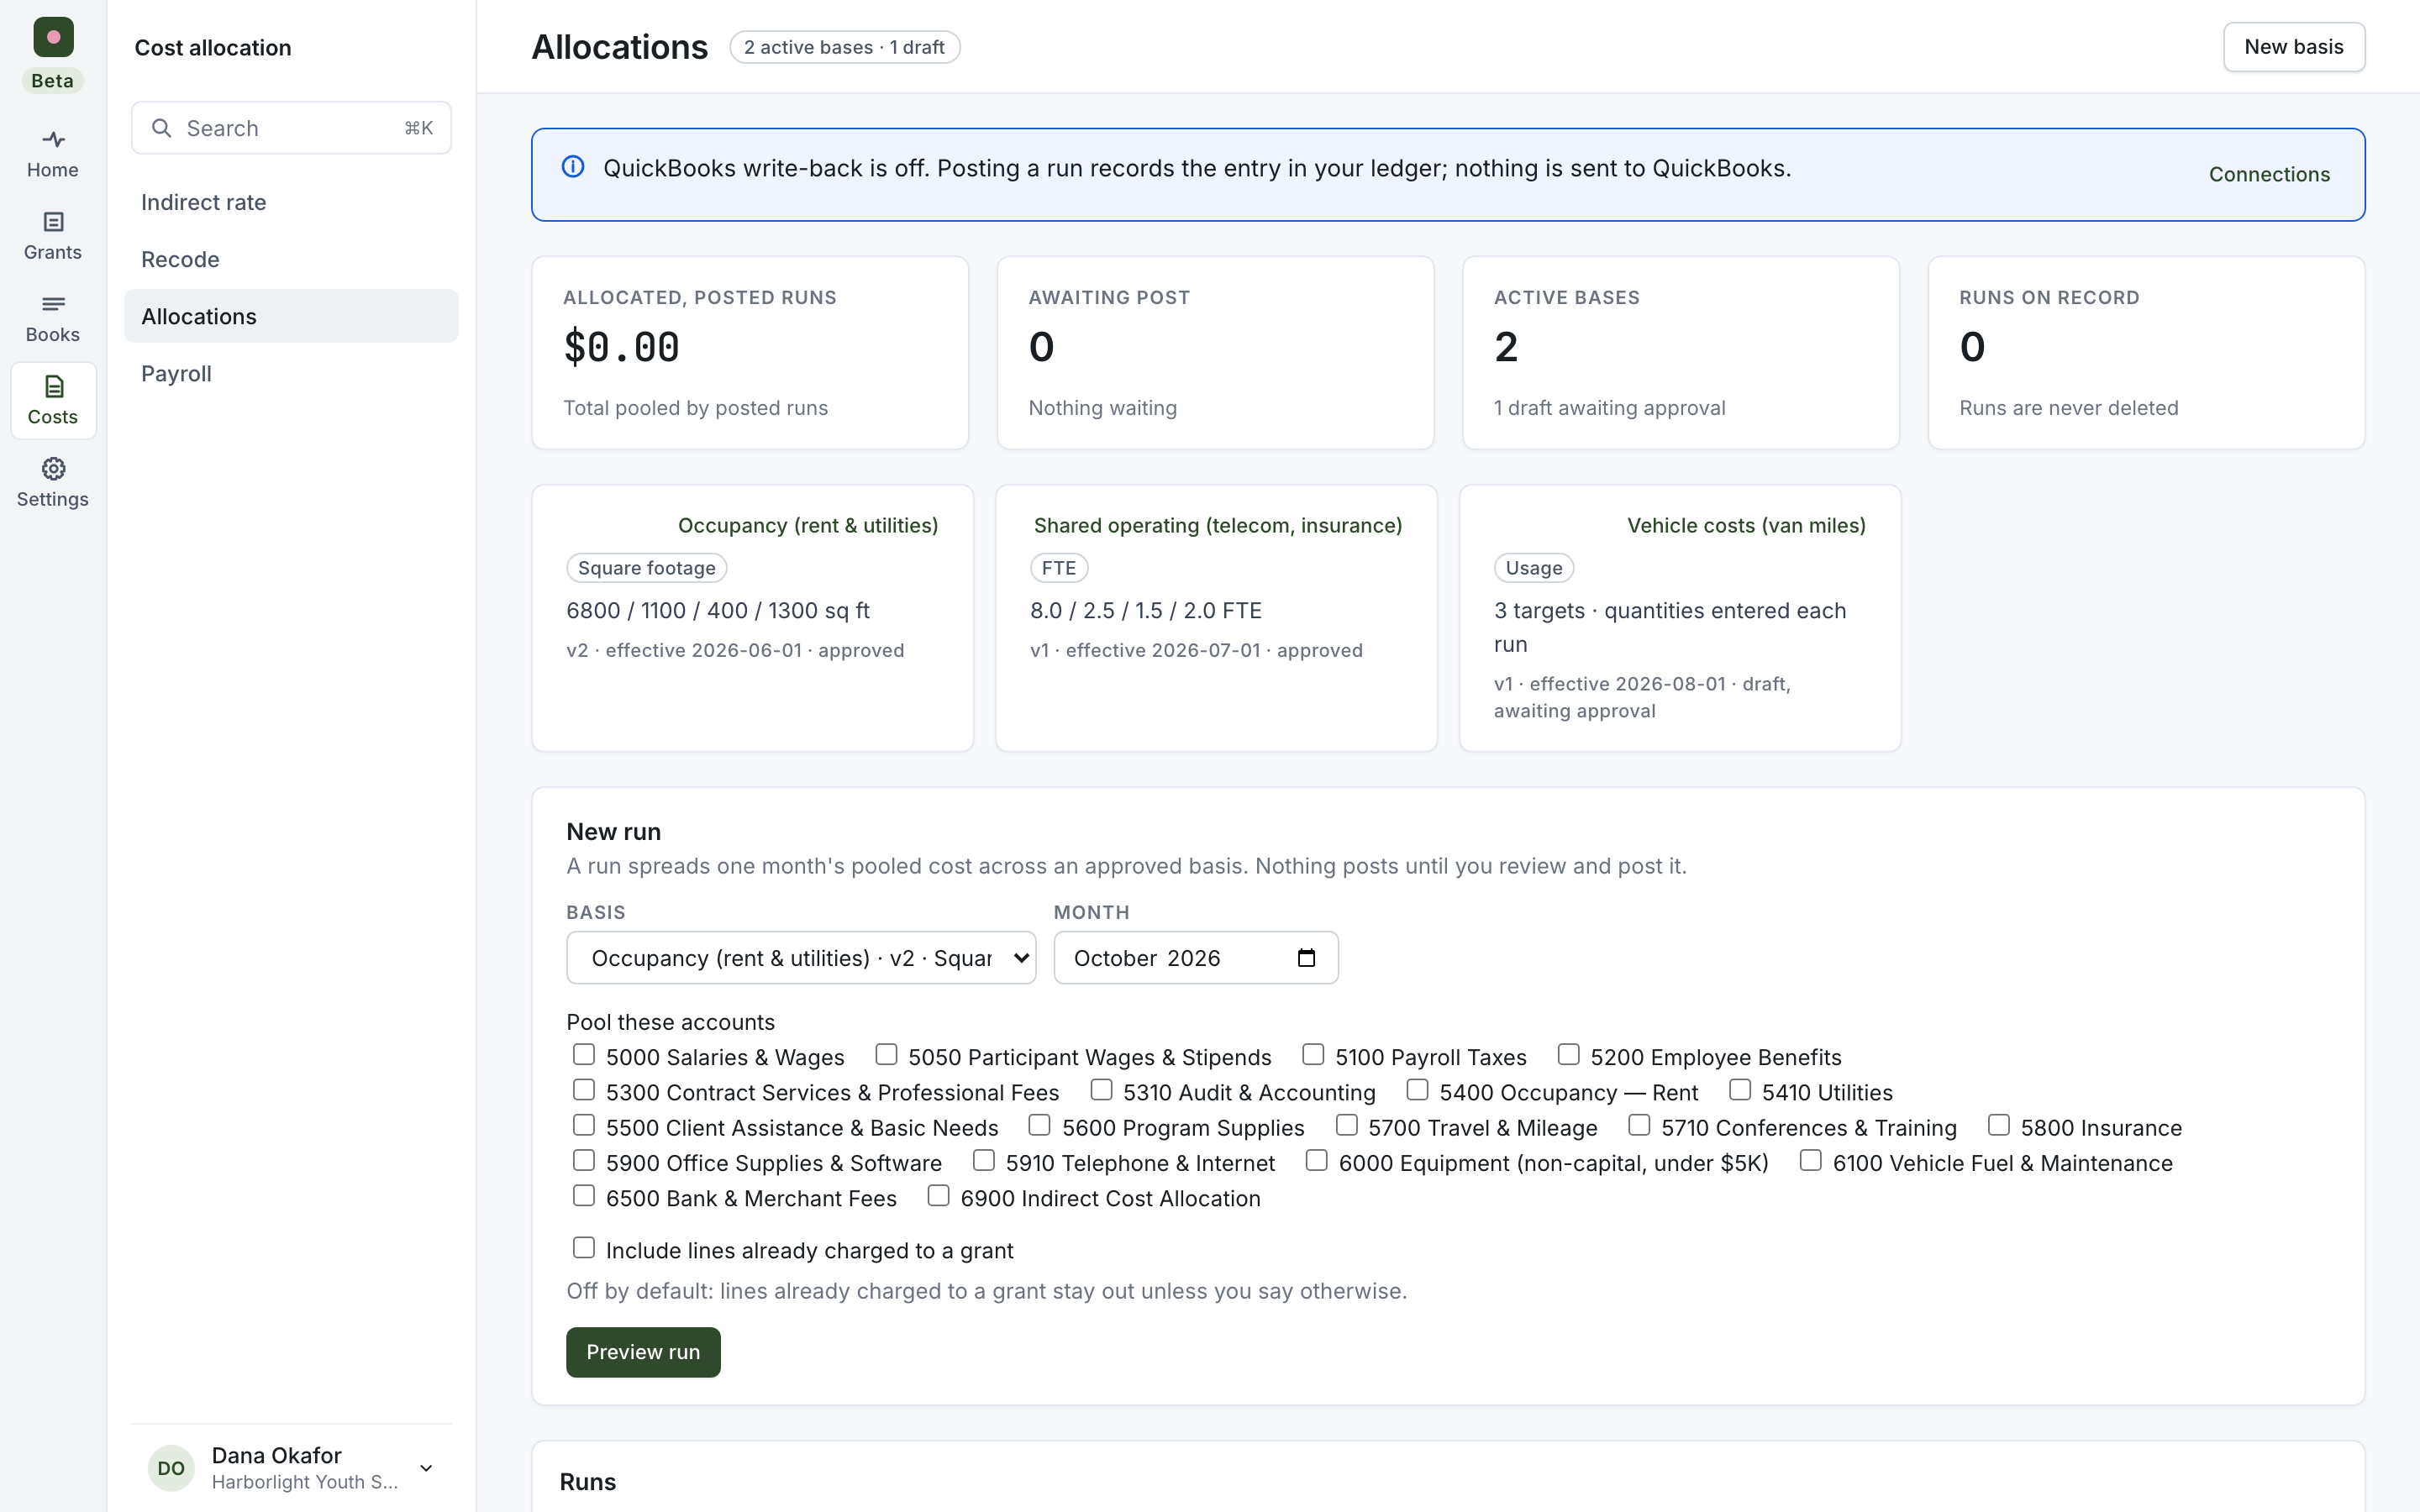Check 5400 Occupancy — Rent
The height and width of the screenshot is (1512, 2420).
[1417, 1090]
